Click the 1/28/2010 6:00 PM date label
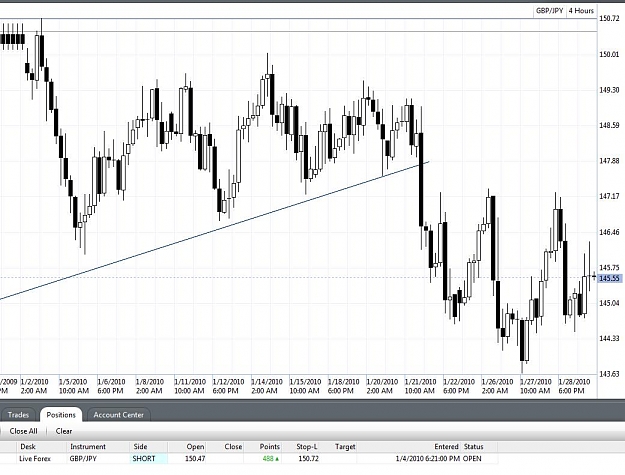625x475 pixels. coord(574,386)
